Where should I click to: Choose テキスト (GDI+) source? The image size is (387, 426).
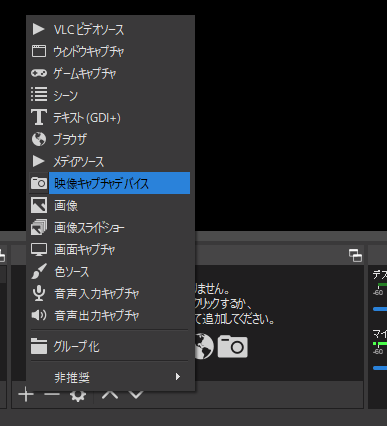[x=110, y=117]
